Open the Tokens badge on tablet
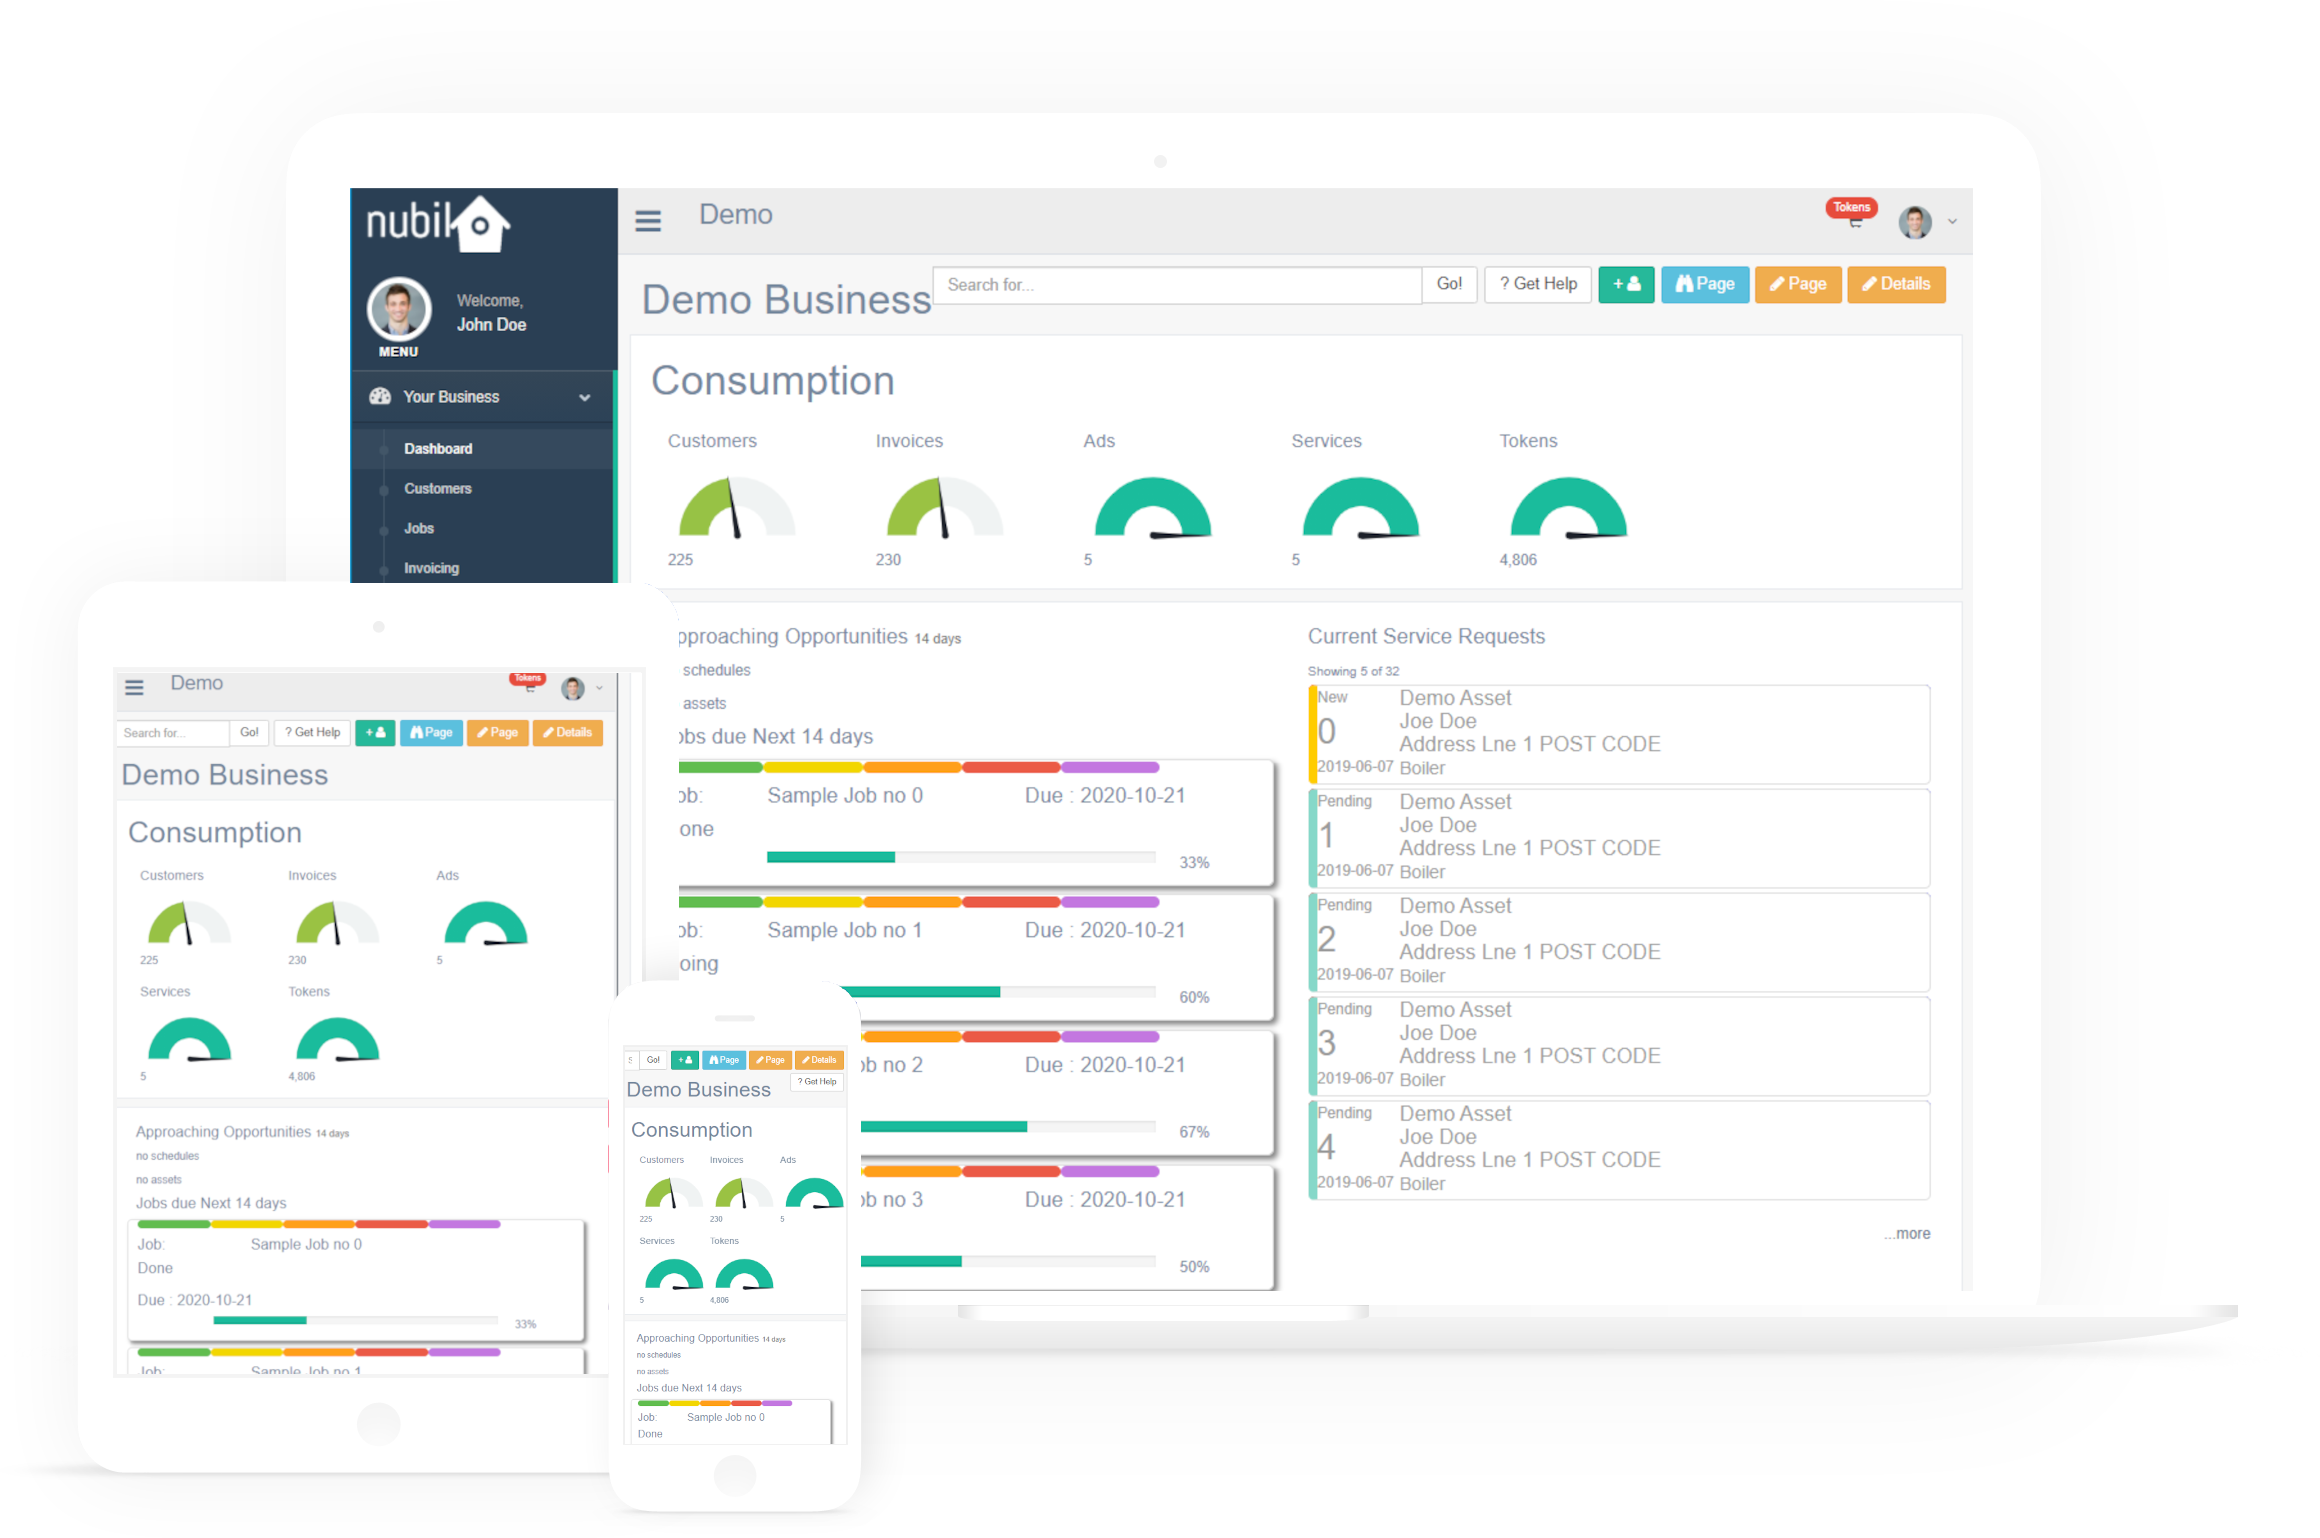Screen dimensions: 2320x1538 tap(527, 679)
